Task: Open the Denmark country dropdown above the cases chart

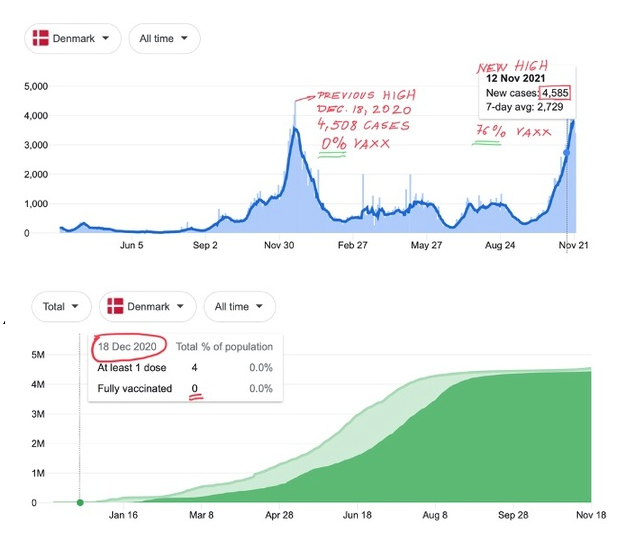Action: 73,39
